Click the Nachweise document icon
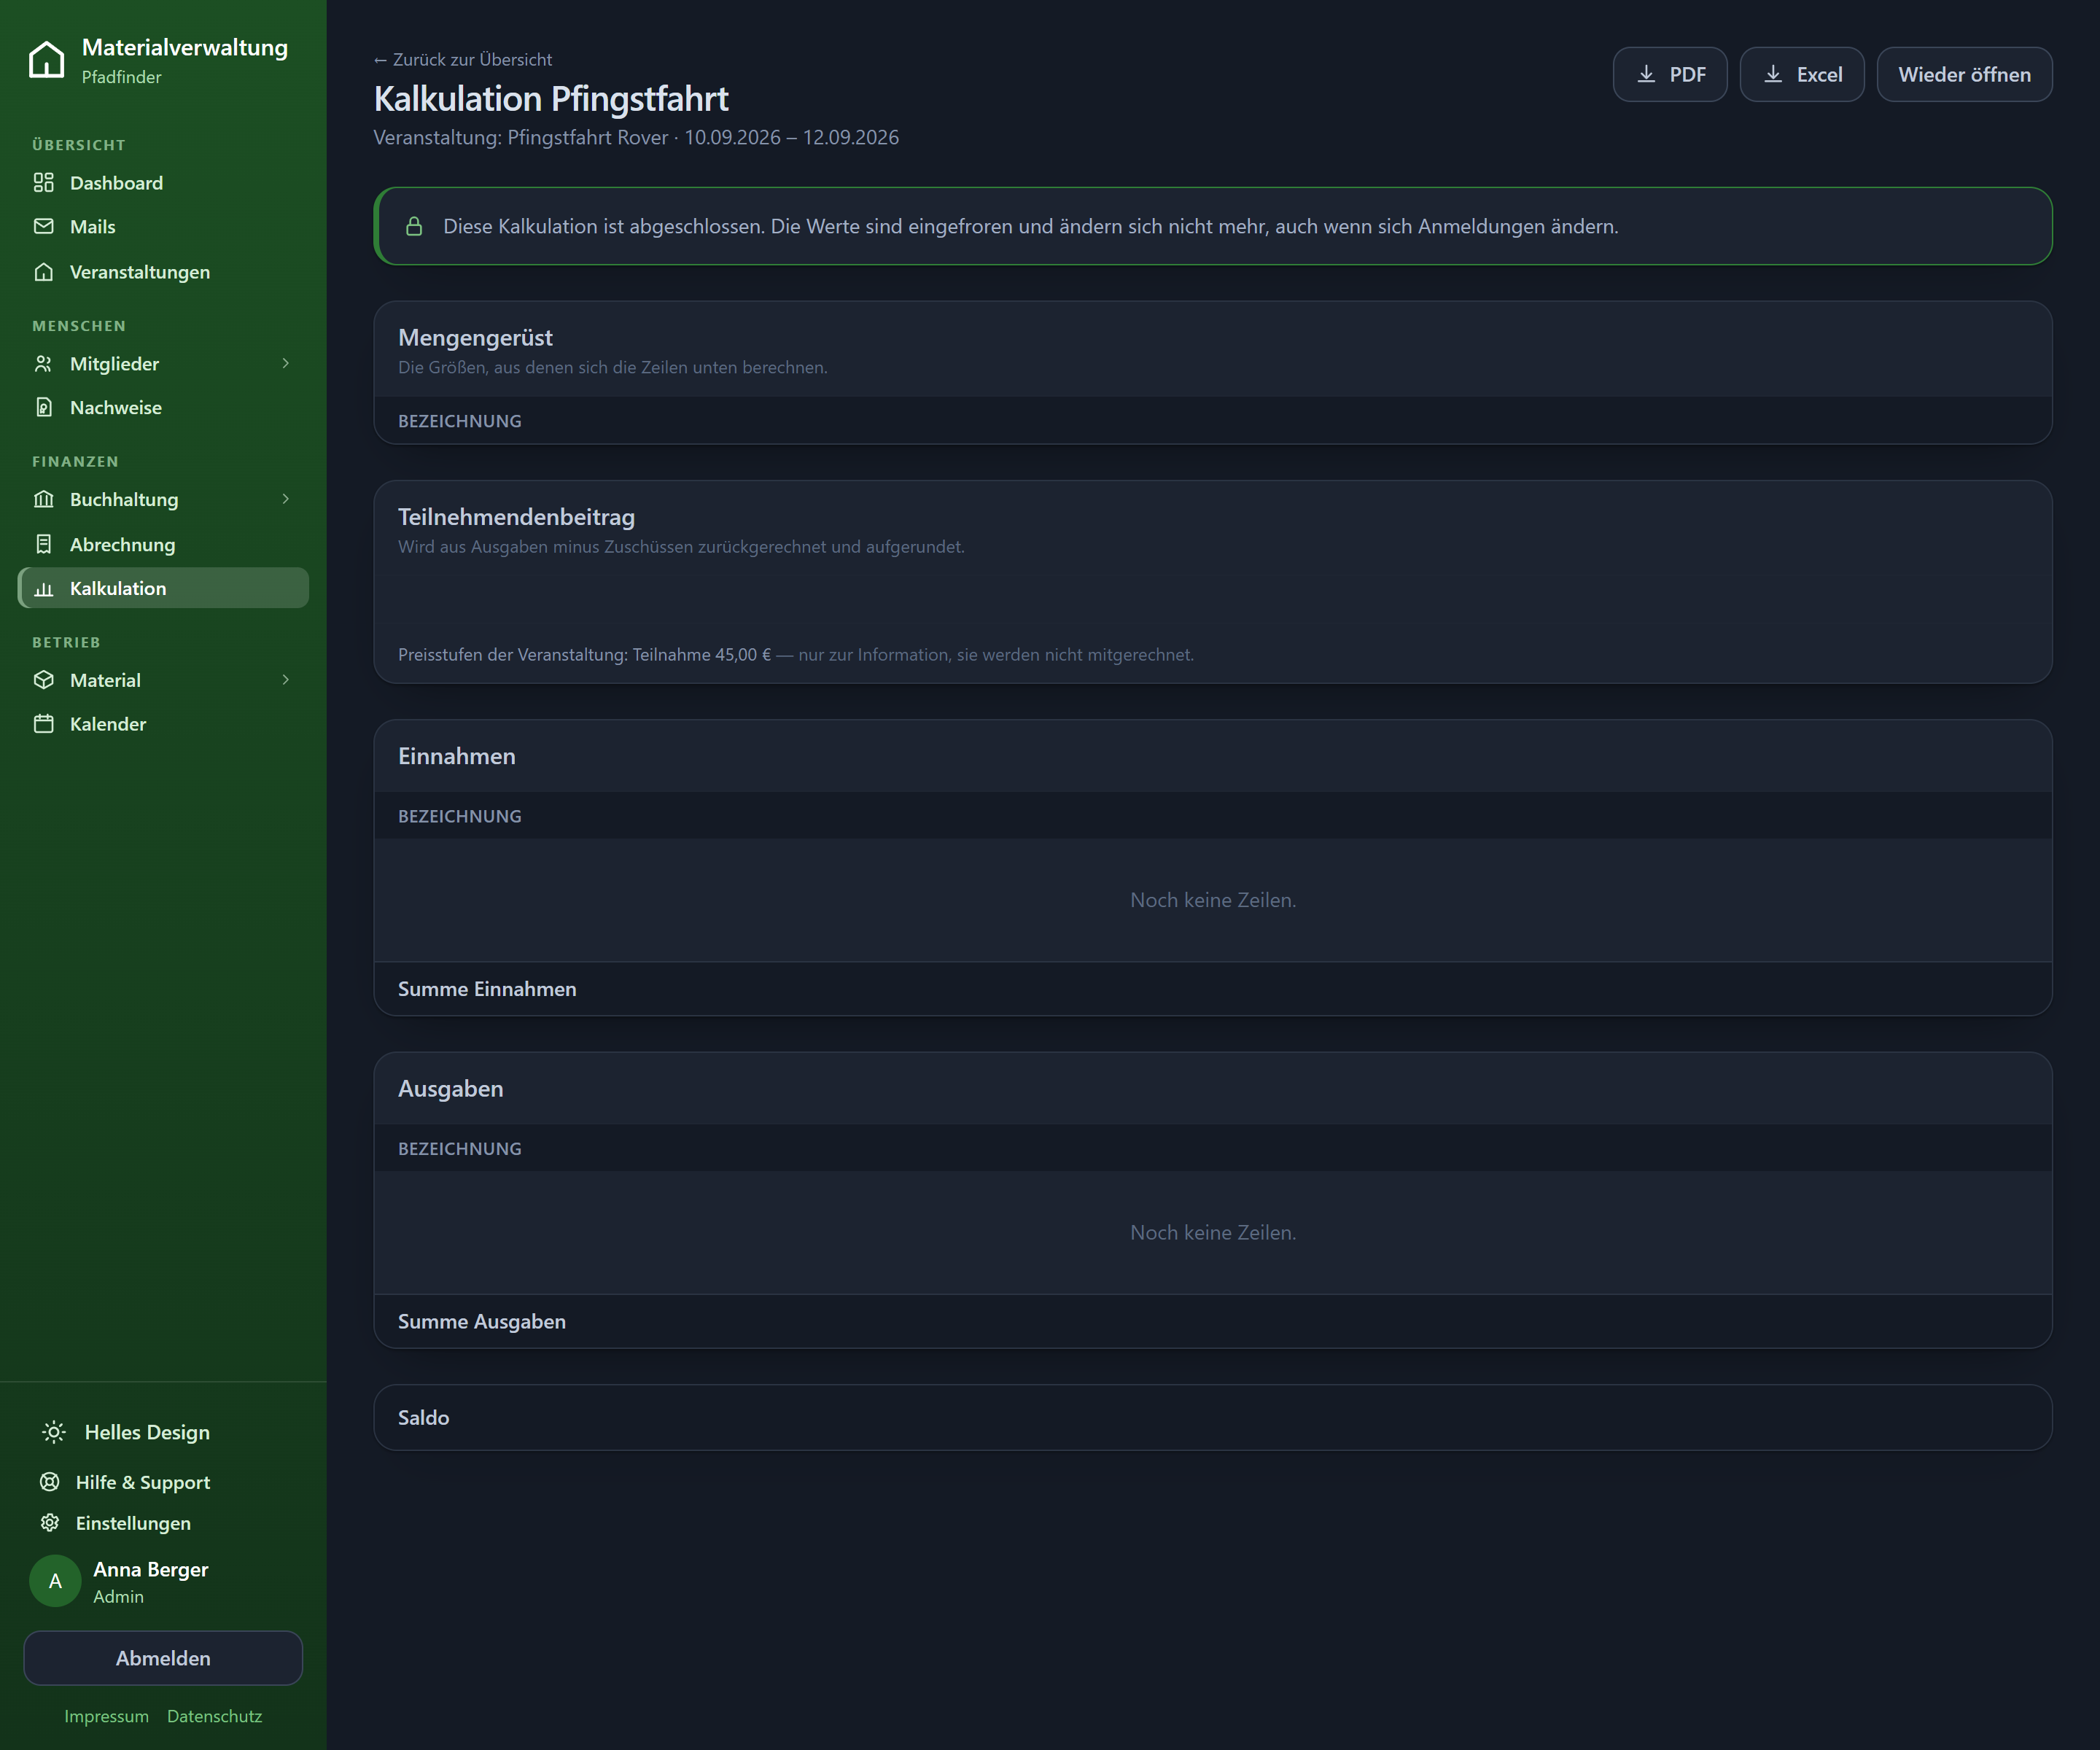 pos(44,407)
